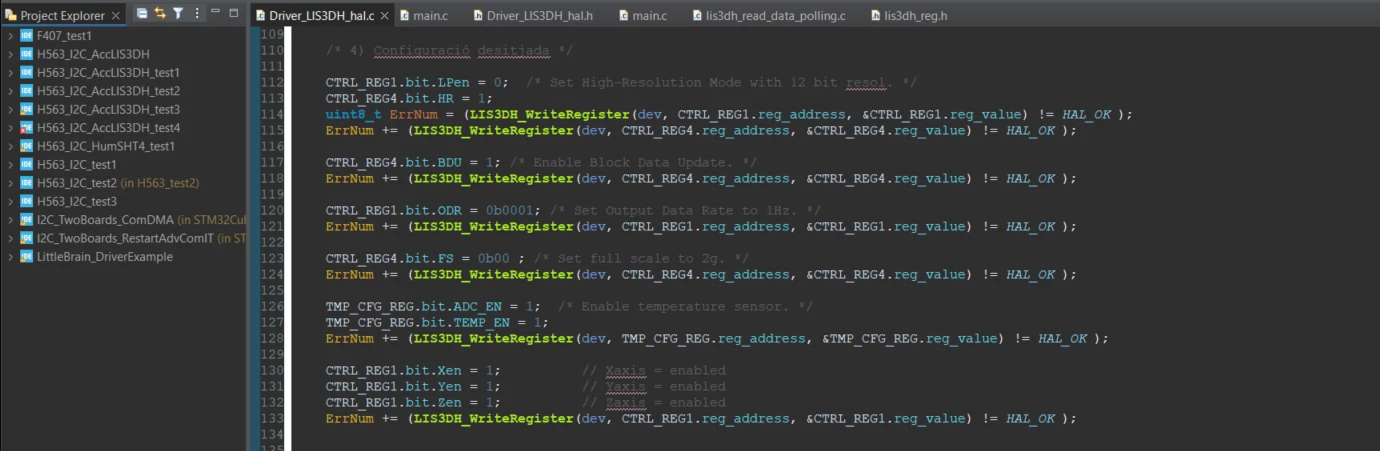The image size is (1380, 451).
Task: Click 'TMP_CFG_REG.bit.ADC_EN = 1;' statement
Action: pos(433,306)
